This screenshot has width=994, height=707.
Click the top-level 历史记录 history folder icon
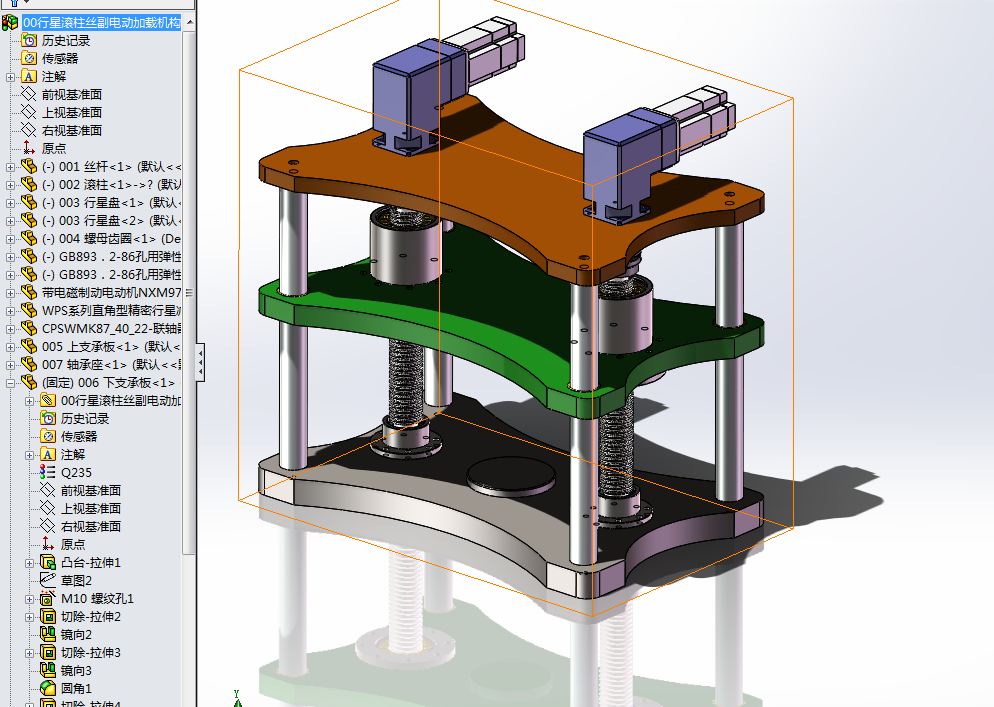pyautogui.click(x=29, y=41)
